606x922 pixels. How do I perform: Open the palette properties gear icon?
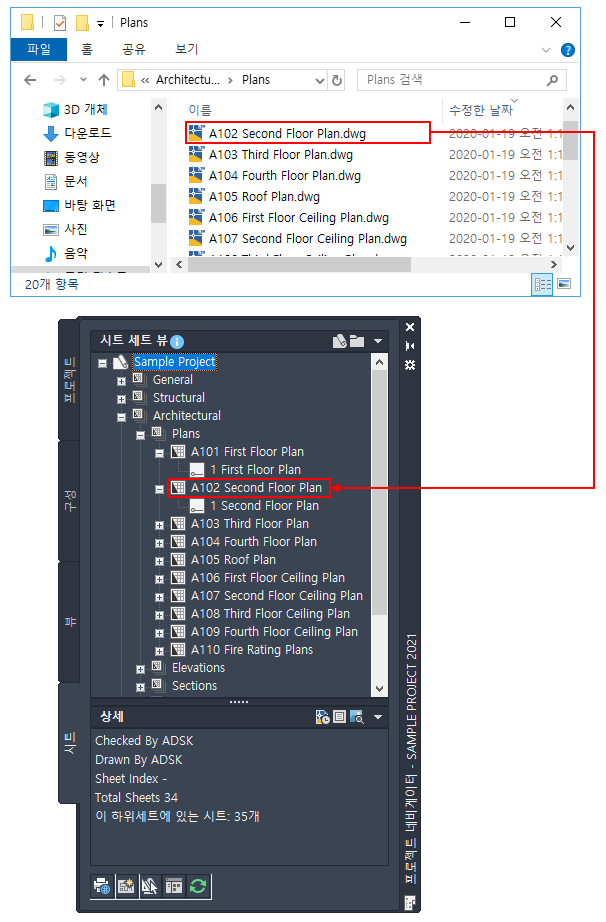pos(410,365)
